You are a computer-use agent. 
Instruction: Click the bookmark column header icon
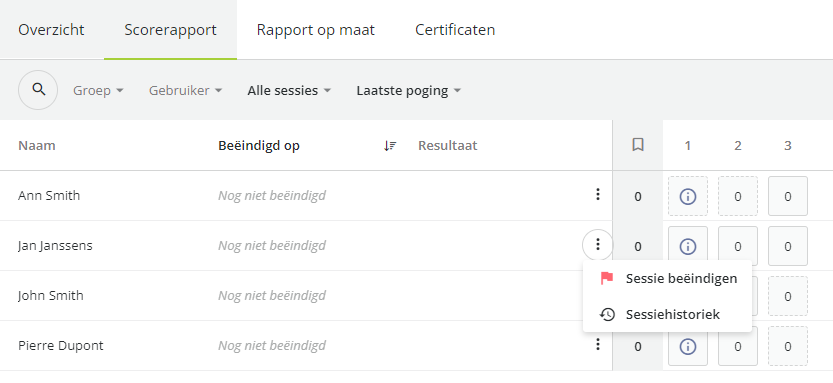coord(638,145)
